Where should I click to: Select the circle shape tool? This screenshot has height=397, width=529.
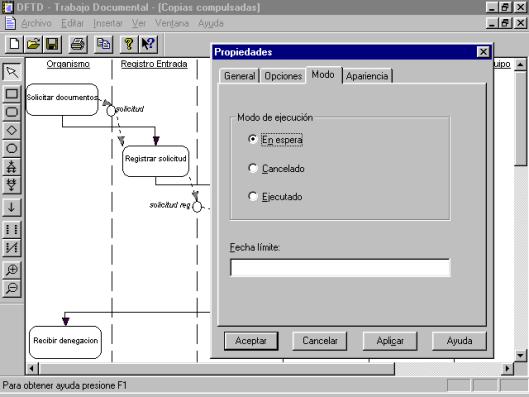click(x=12, y=148)
